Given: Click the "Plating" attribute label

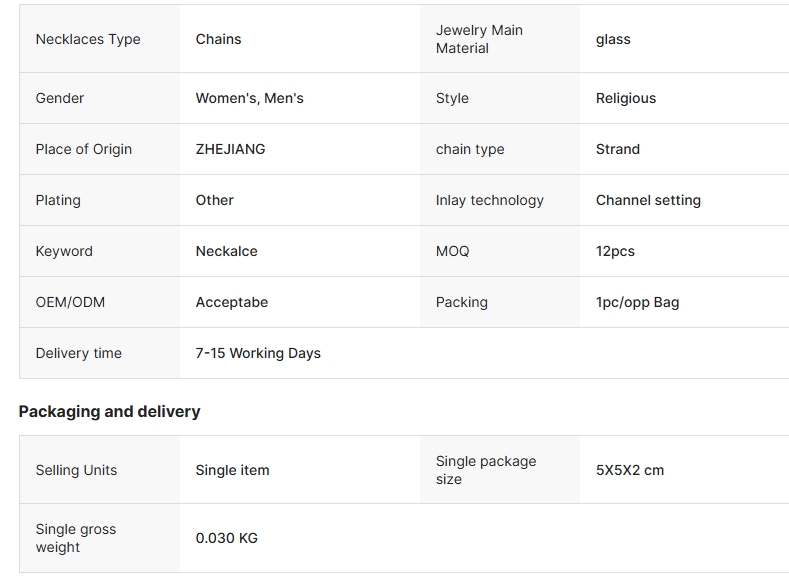Looking at the screenshot, I should point(58,200).
